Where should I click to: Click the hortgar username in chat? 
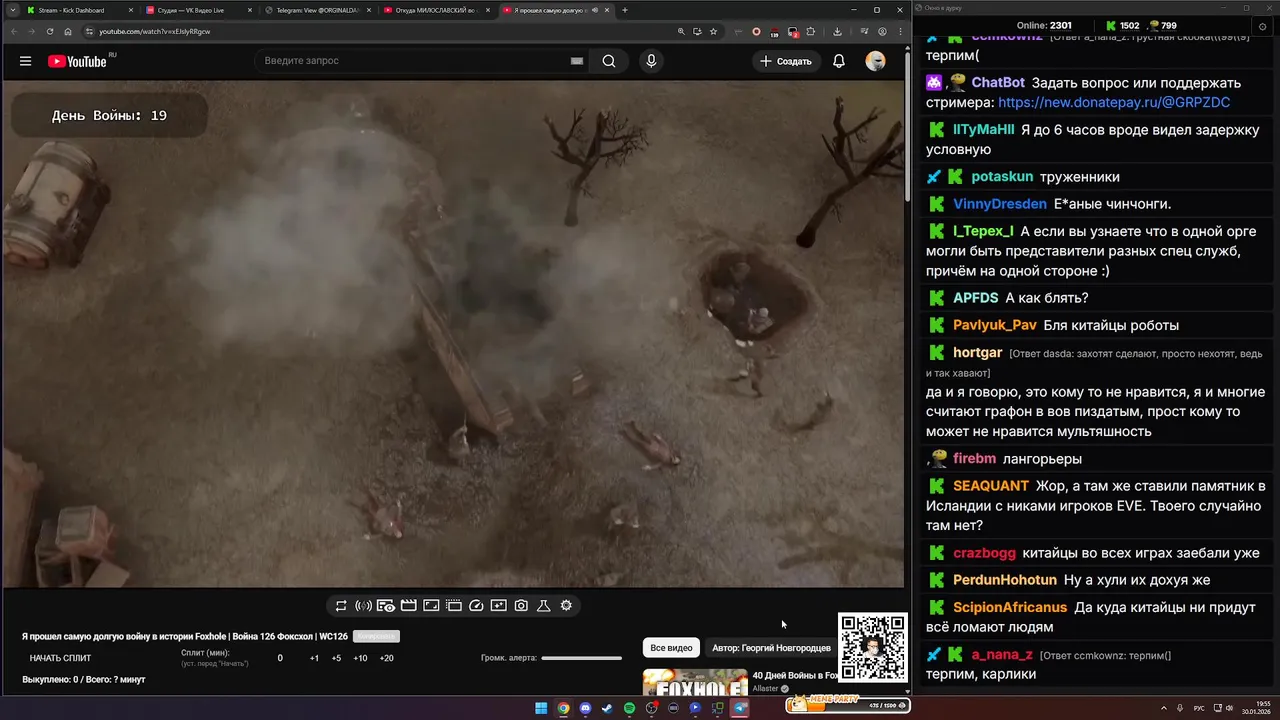click(x=978, y=353)
